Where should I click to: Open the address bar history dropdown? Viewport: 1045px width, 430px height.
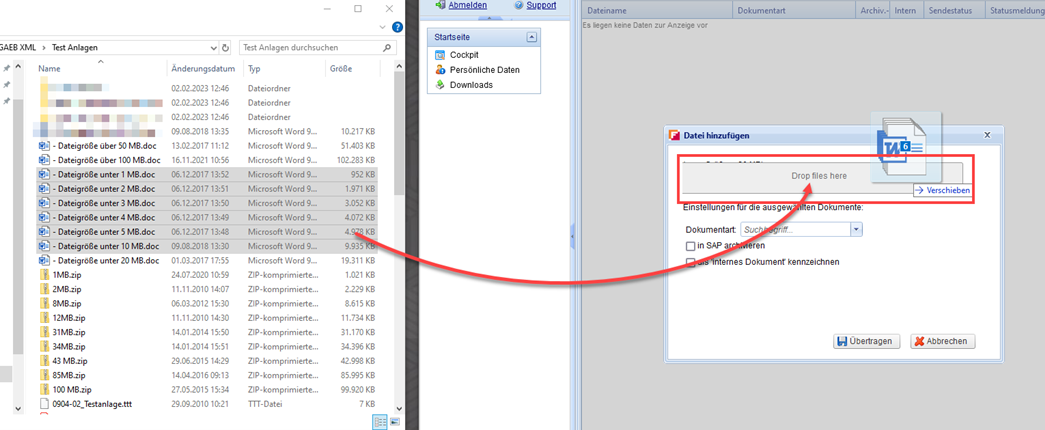pos(213,47)
